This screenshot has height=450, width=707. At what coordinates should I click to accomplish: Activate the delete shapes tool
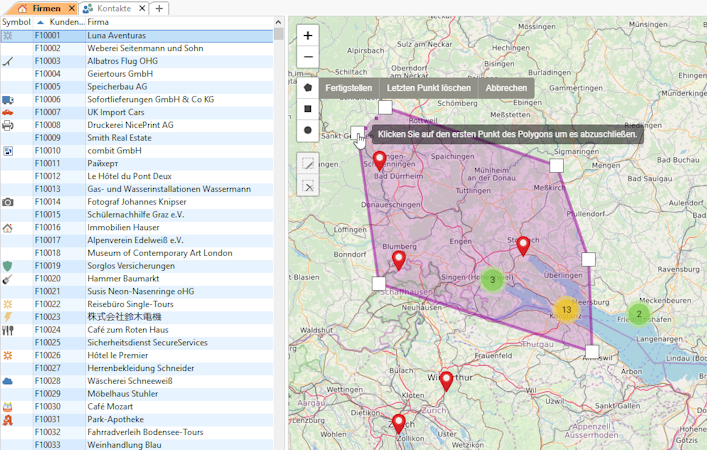(x=308, y=185)
